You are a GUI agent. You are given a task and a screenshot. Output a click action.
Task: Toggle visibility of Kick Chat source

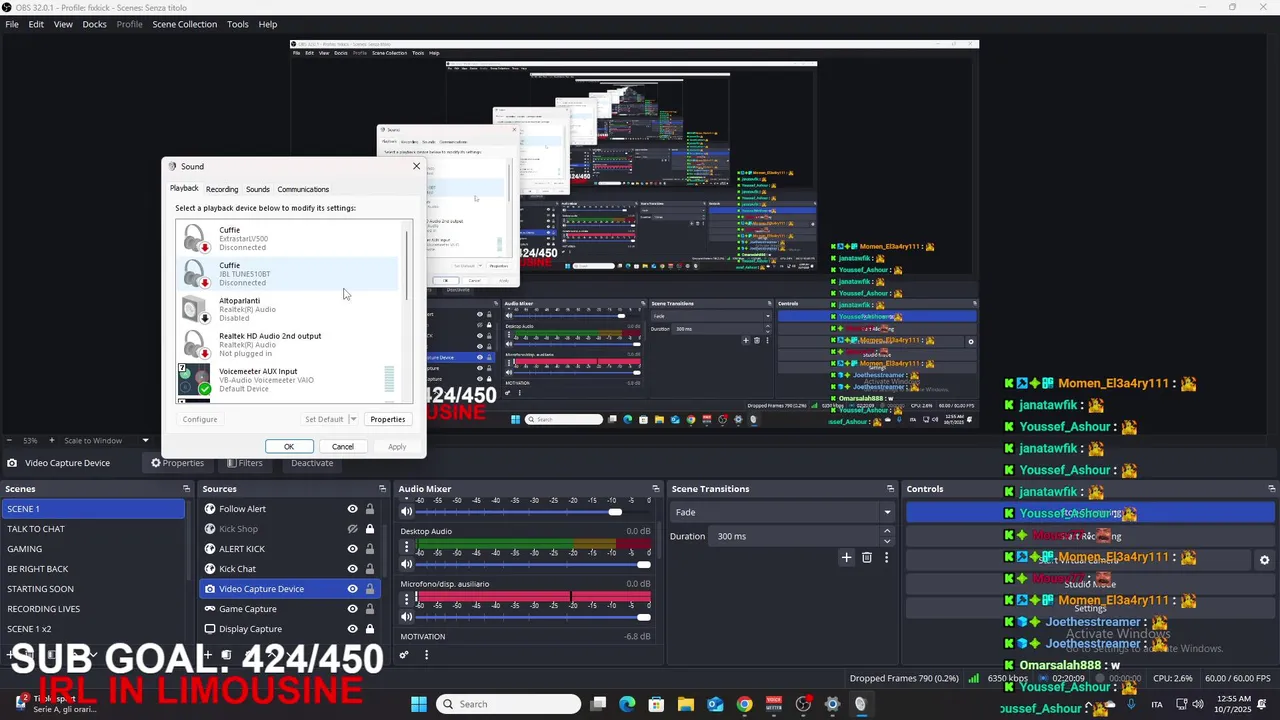[x=352, y=569]
